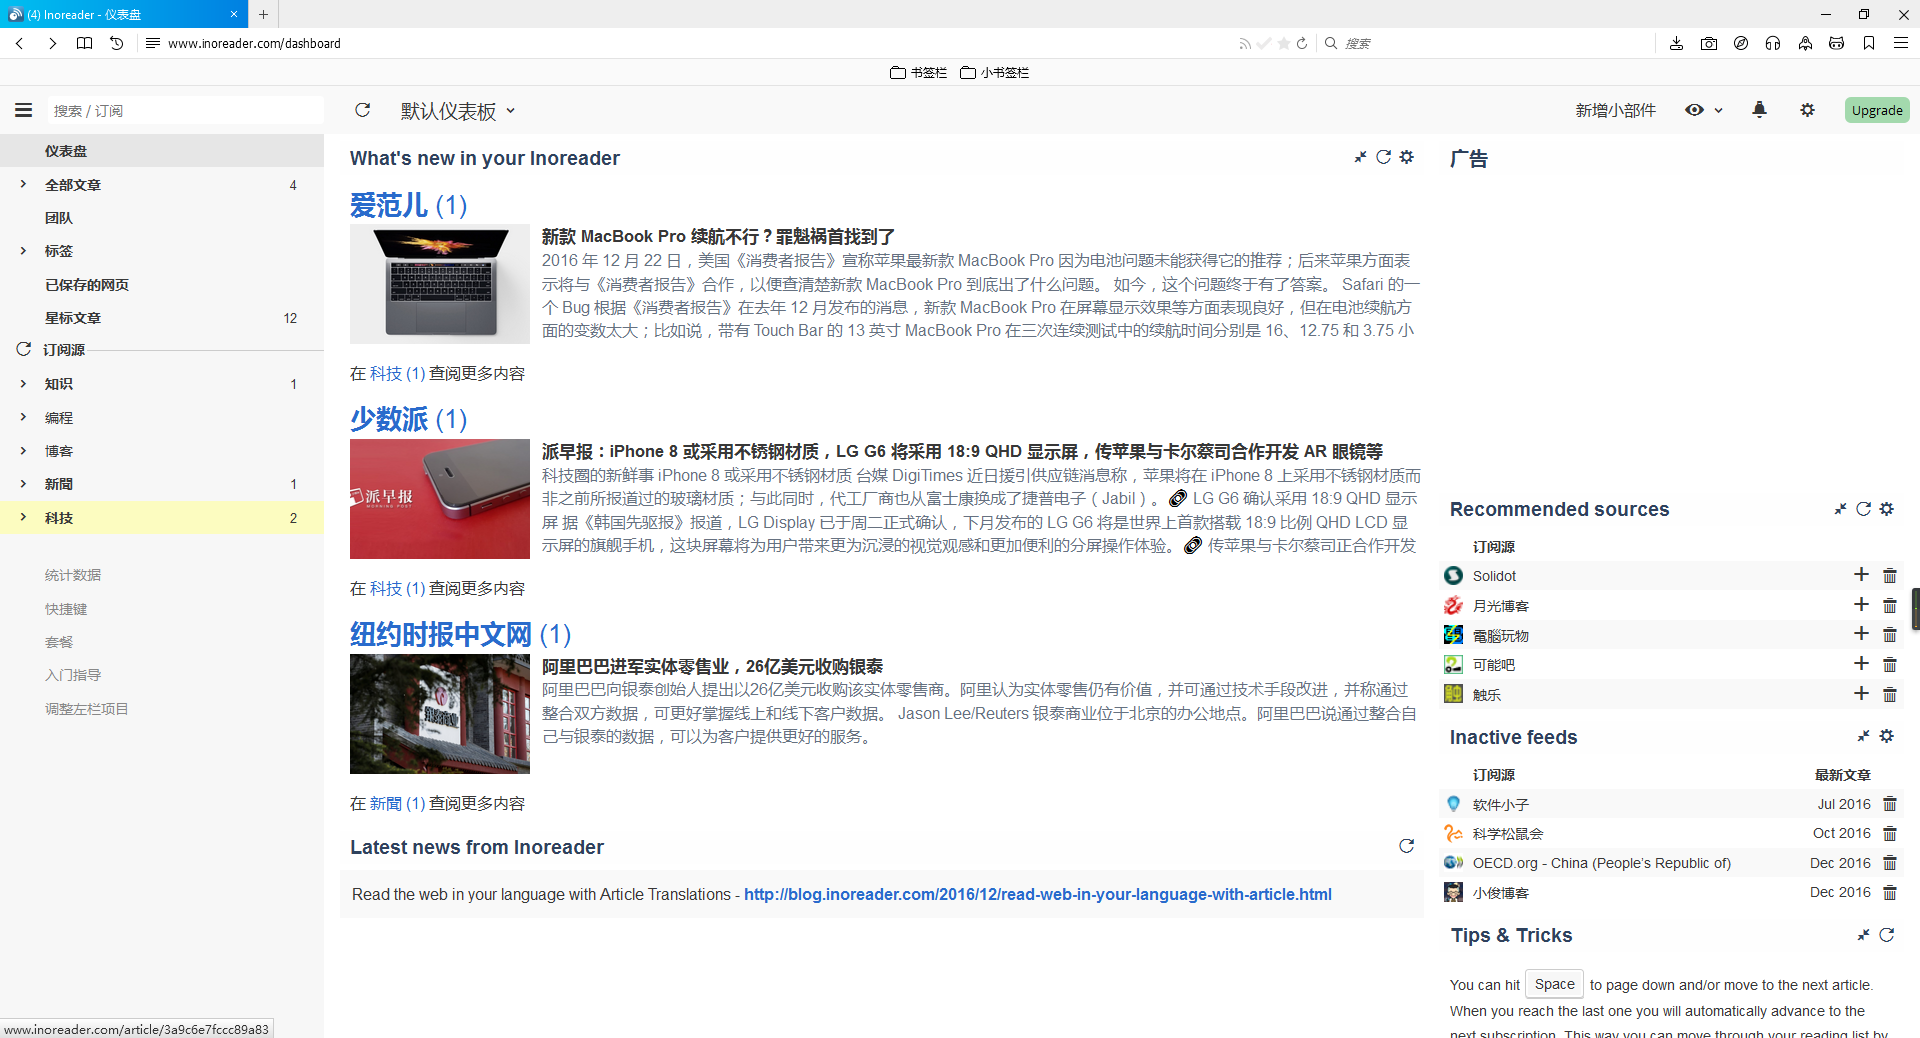This screenshot has height=1038, width=1920.
Task: Select 仪表盘 in the sidebar
Action: click(x=162, y=151)
